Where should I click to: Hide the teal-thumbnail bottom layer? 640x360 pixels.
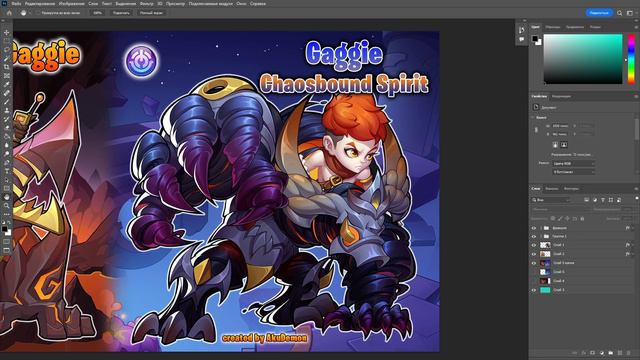534,290
